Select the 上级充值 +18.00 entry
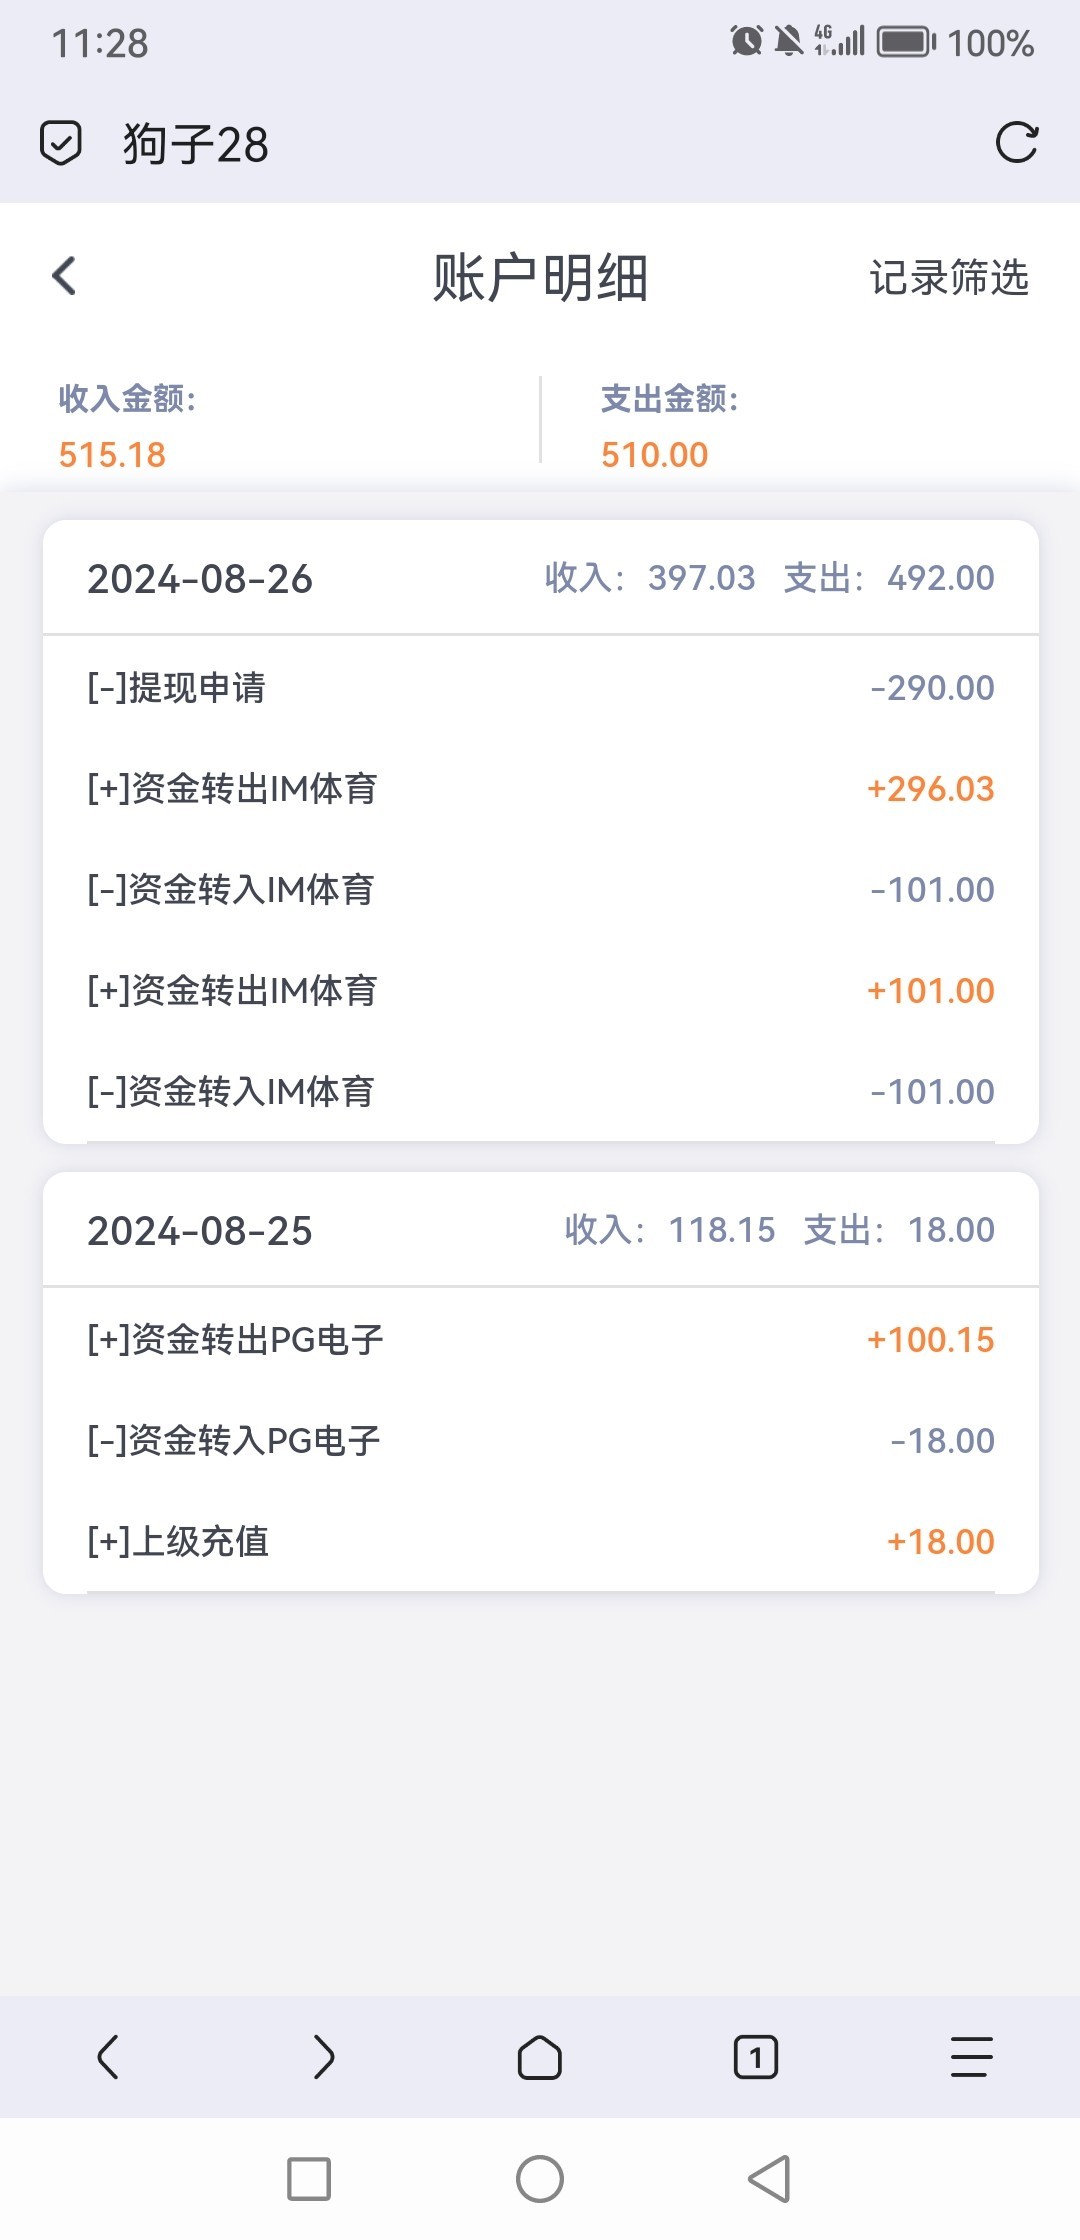 pos(540,1541)
